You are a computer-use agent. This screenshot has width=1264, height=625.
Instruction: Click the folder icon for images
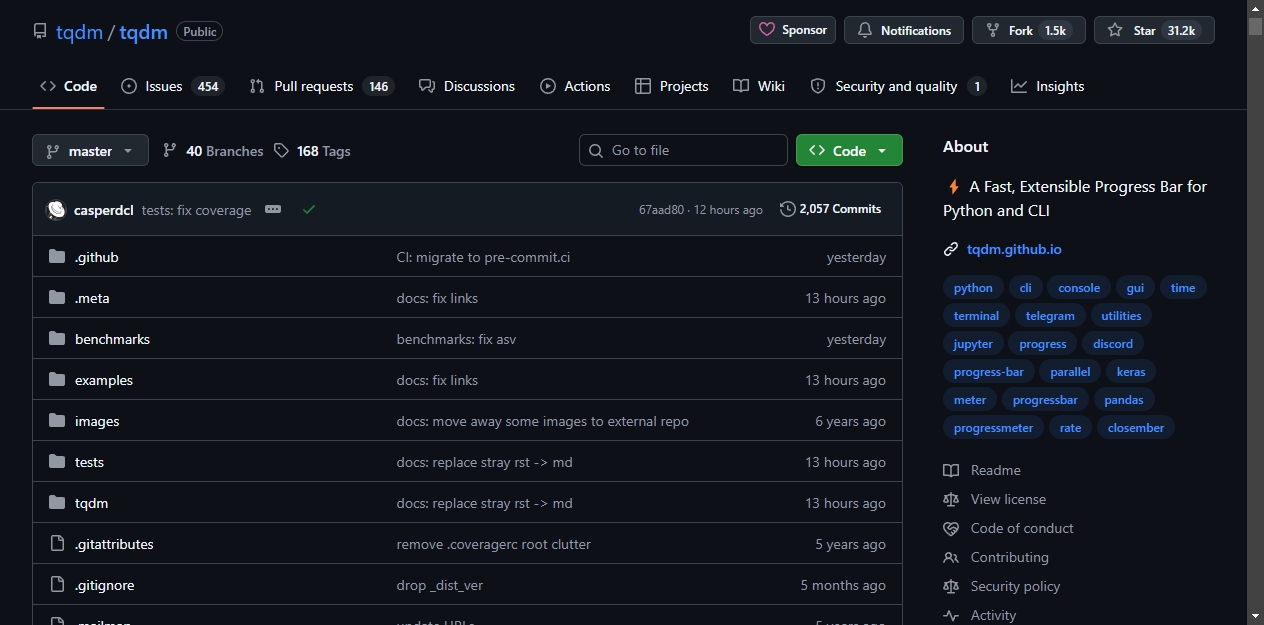(57, 421)
